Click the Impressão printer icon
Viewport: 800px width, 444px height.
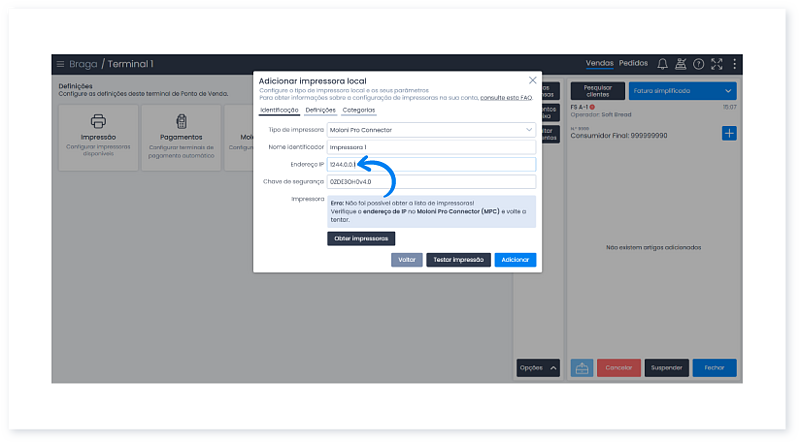98,121
